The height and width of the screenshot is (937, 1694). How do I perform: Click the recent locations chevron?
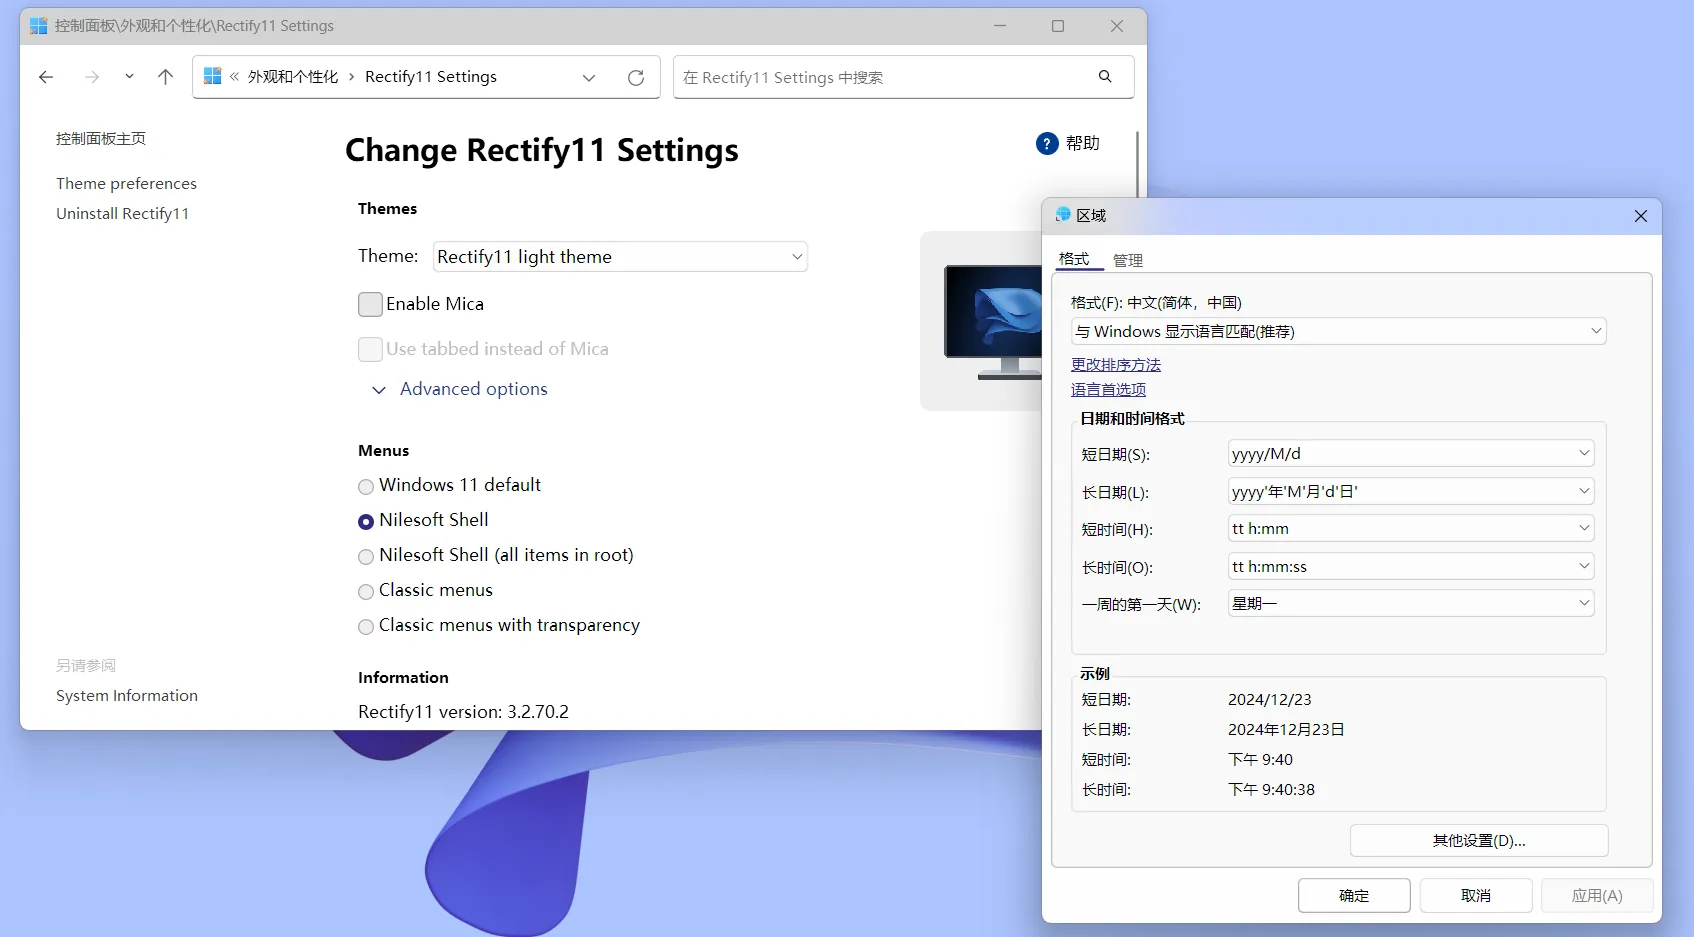click(x=129, y=77)
